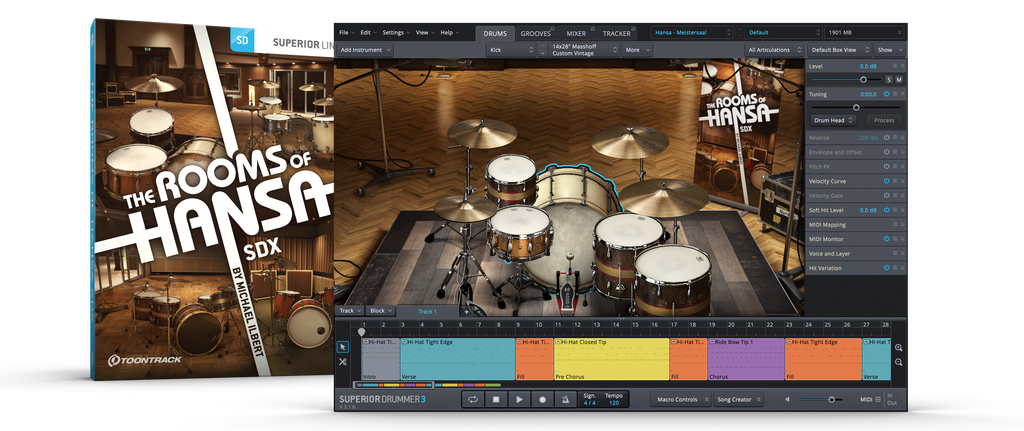Click the Tuning slider handle
1024x431 pixels.
click(856, 107)
